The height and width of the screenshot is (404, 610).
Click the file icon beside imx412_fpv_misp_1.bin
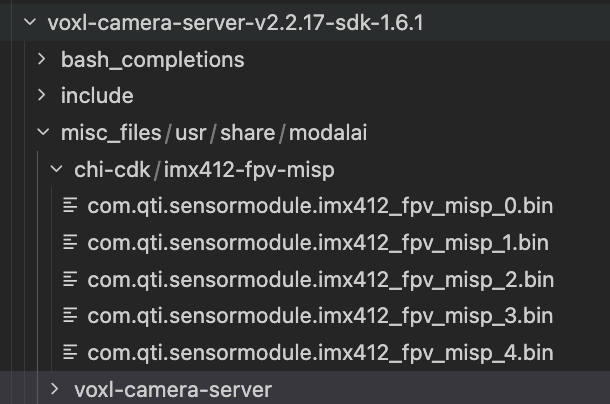pyautogui.click(x=70, y=242)
